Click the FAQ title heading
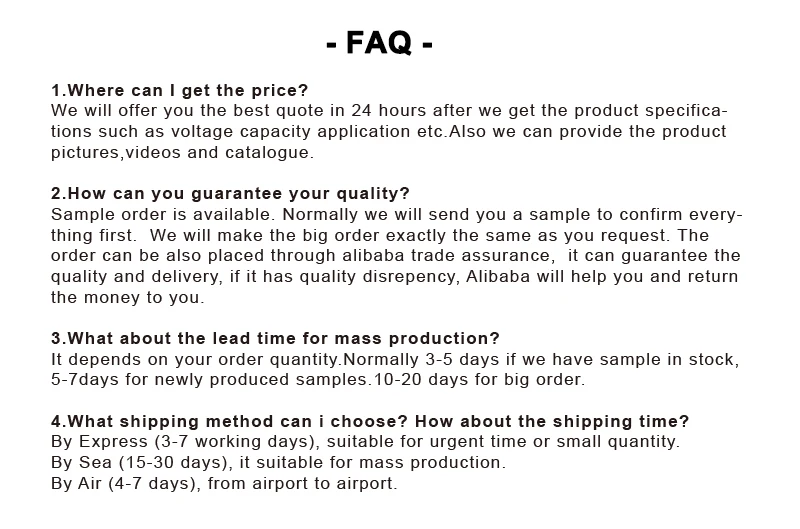 [x=379, y=43]
